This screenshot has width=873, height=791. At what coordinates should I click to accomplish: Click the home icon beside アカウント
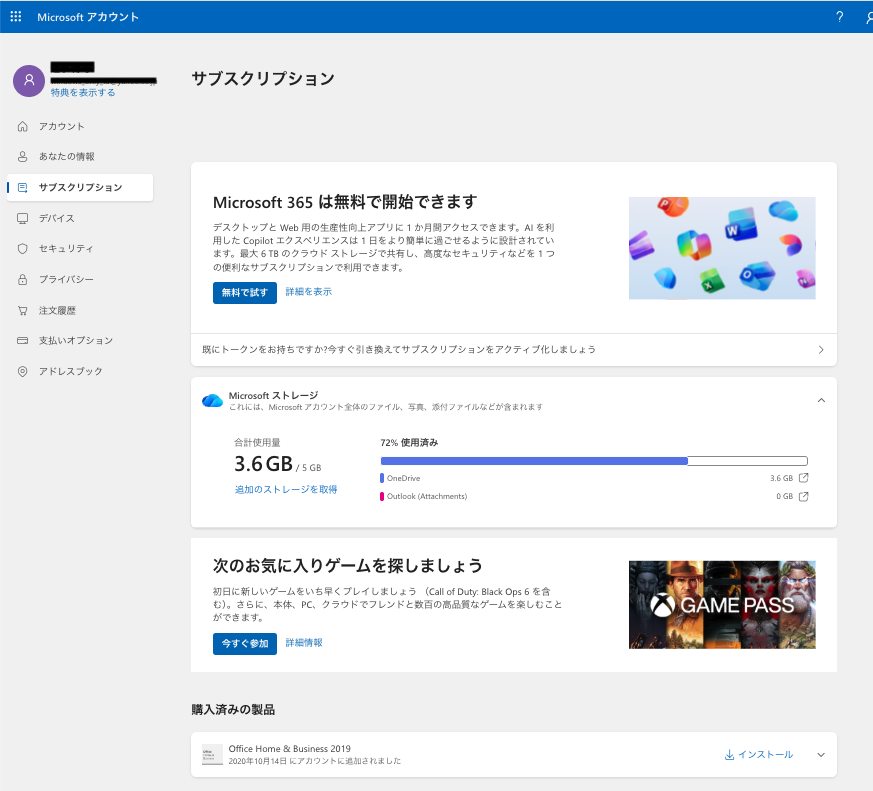[22, 126]
